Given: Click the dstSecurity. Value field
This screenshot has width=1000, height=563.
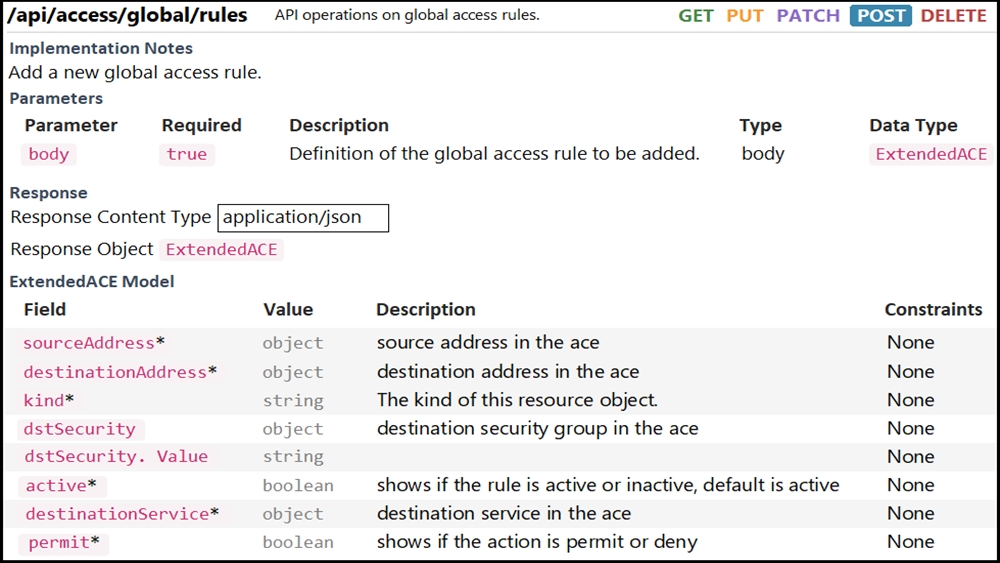Looking at the screenshot, I should [x=116, y=457].
